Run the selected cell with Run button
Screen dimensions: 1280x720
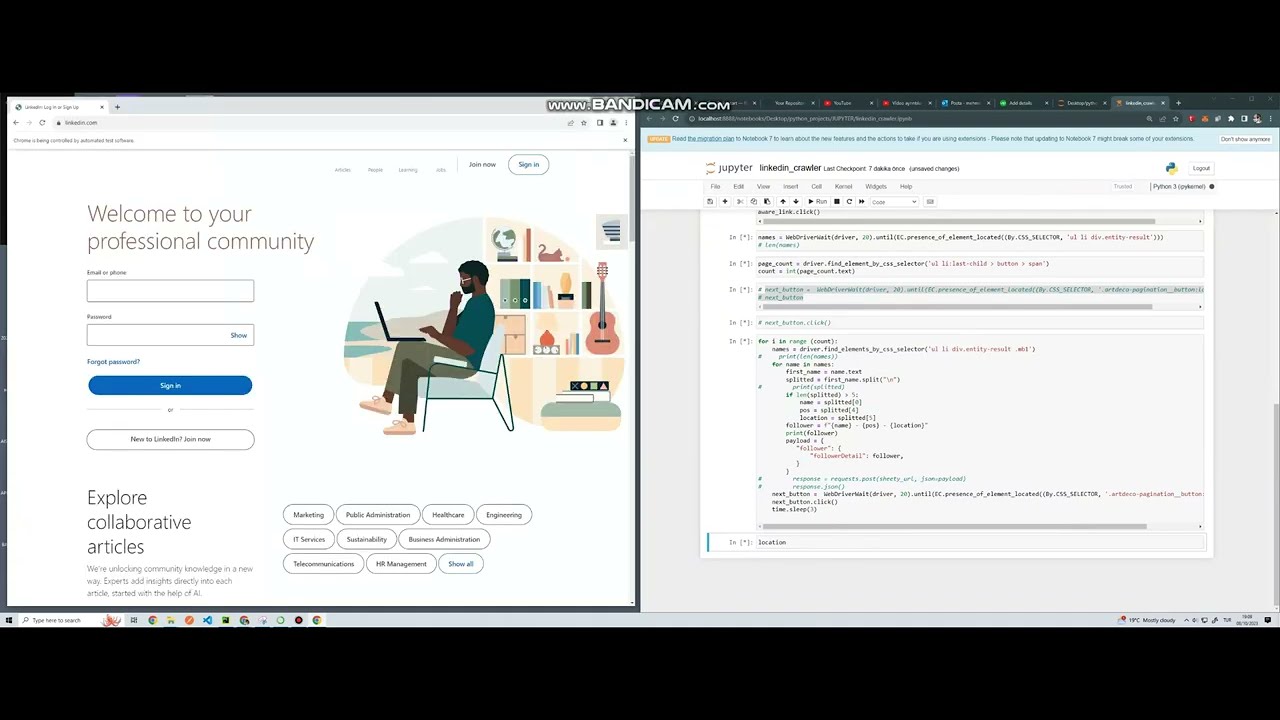coord(817,201)
